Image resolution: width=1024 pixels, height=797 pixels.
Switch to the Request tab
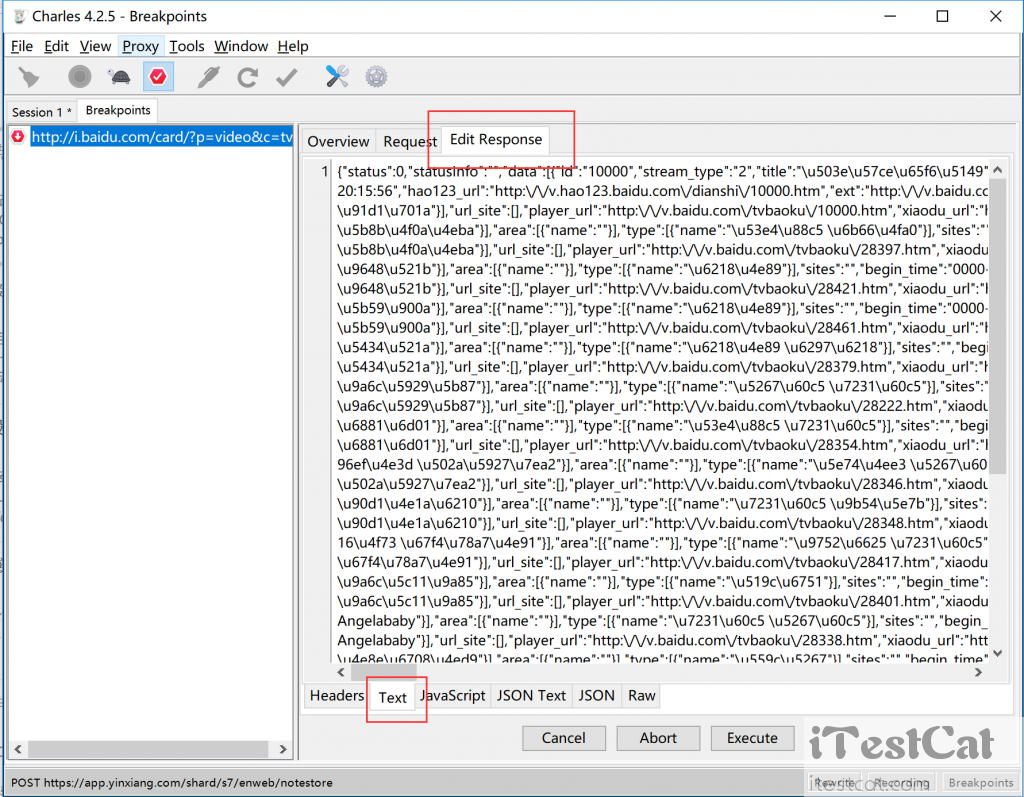(x=409, y=141)
